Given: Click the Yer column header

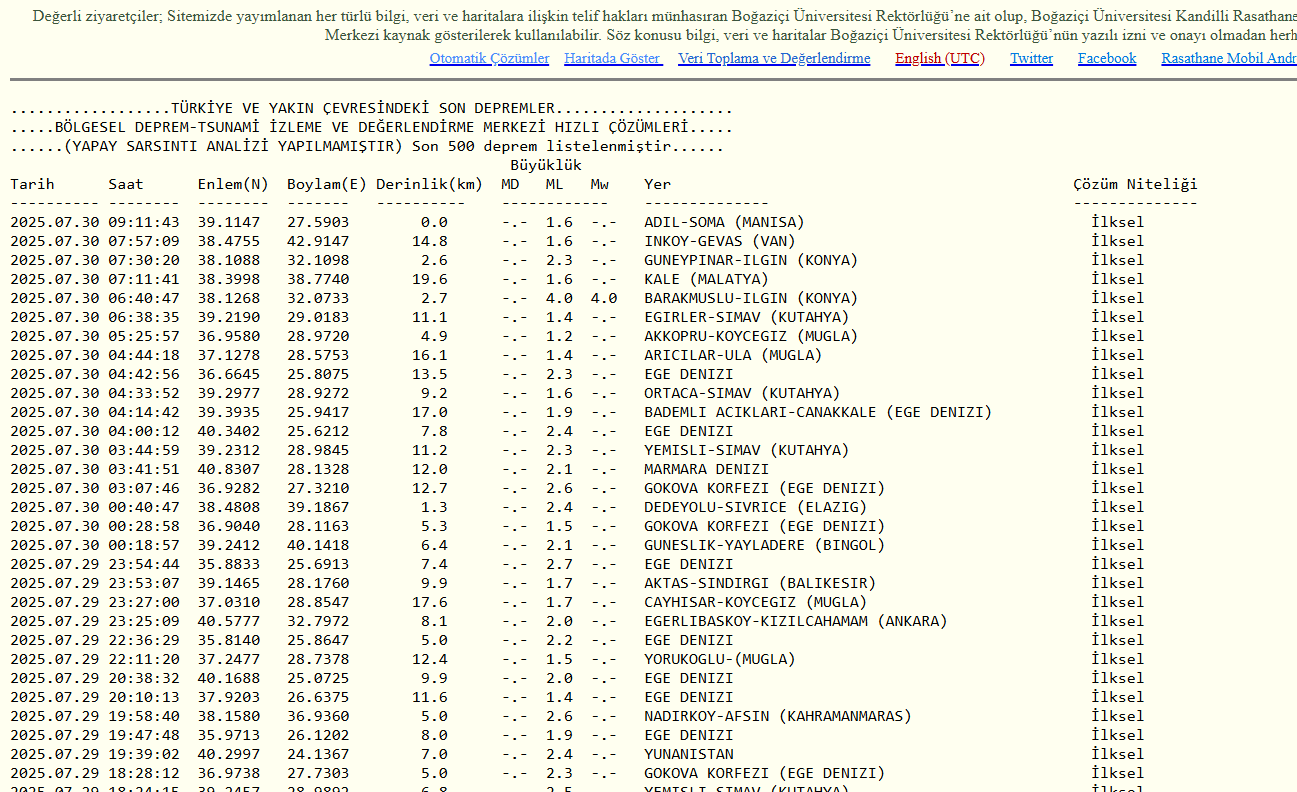Looking at the screenshot, I should click(x=657, y=184).
